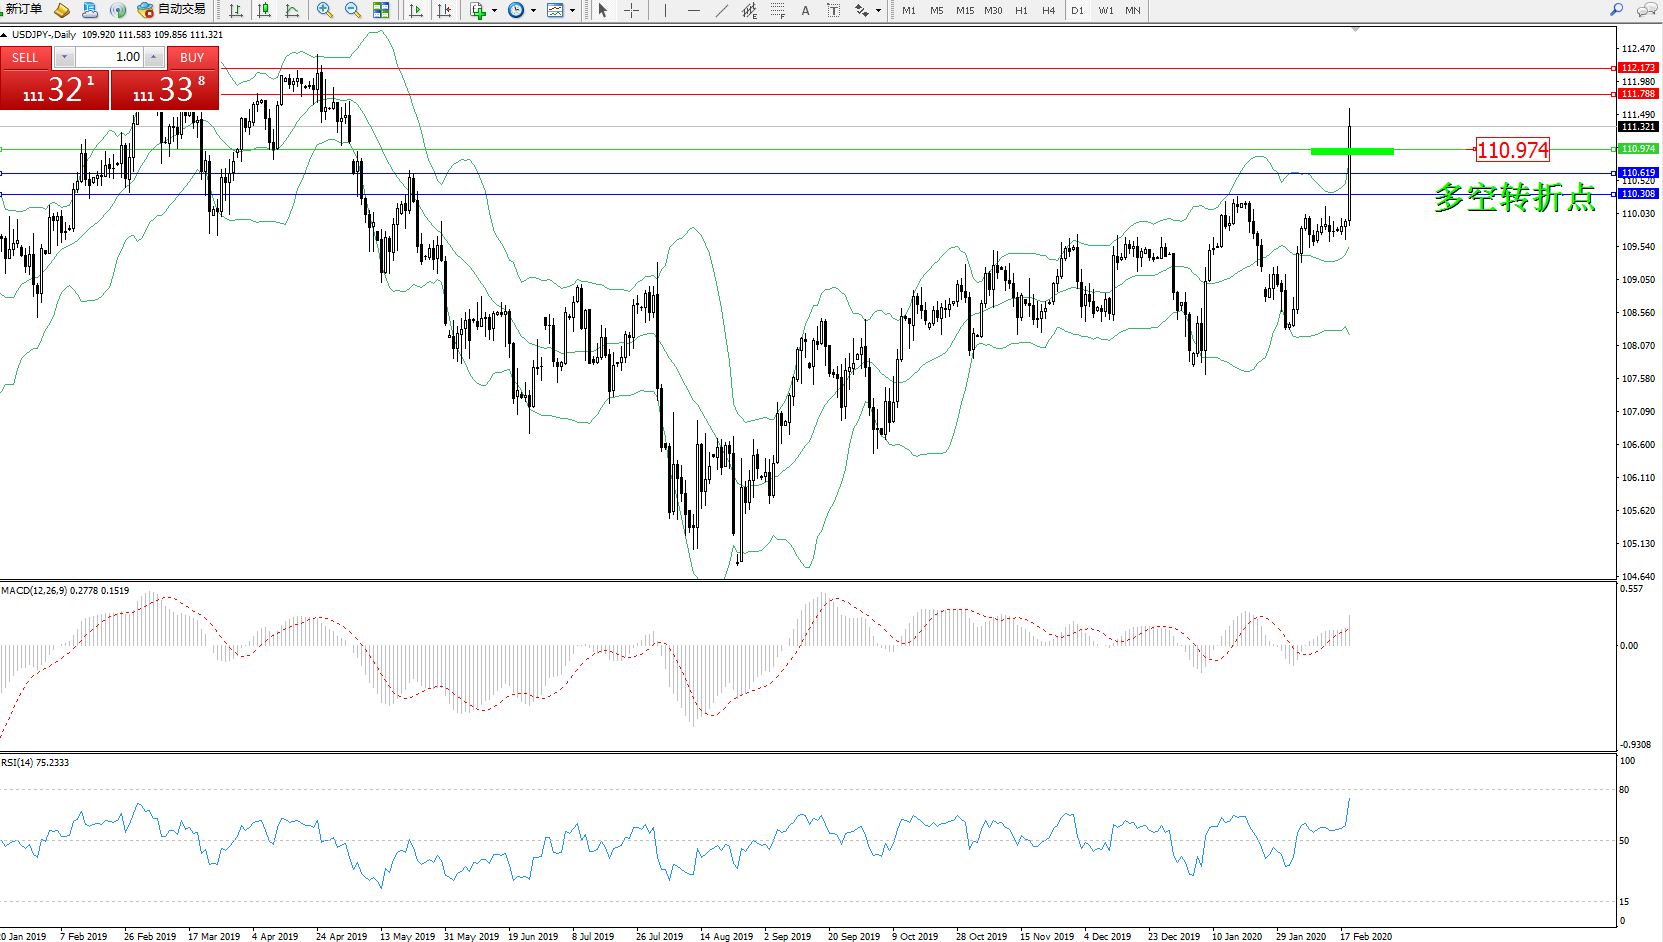Toggle candlestick chart display mode
1663x942 pixels.
tap(264, 10)
